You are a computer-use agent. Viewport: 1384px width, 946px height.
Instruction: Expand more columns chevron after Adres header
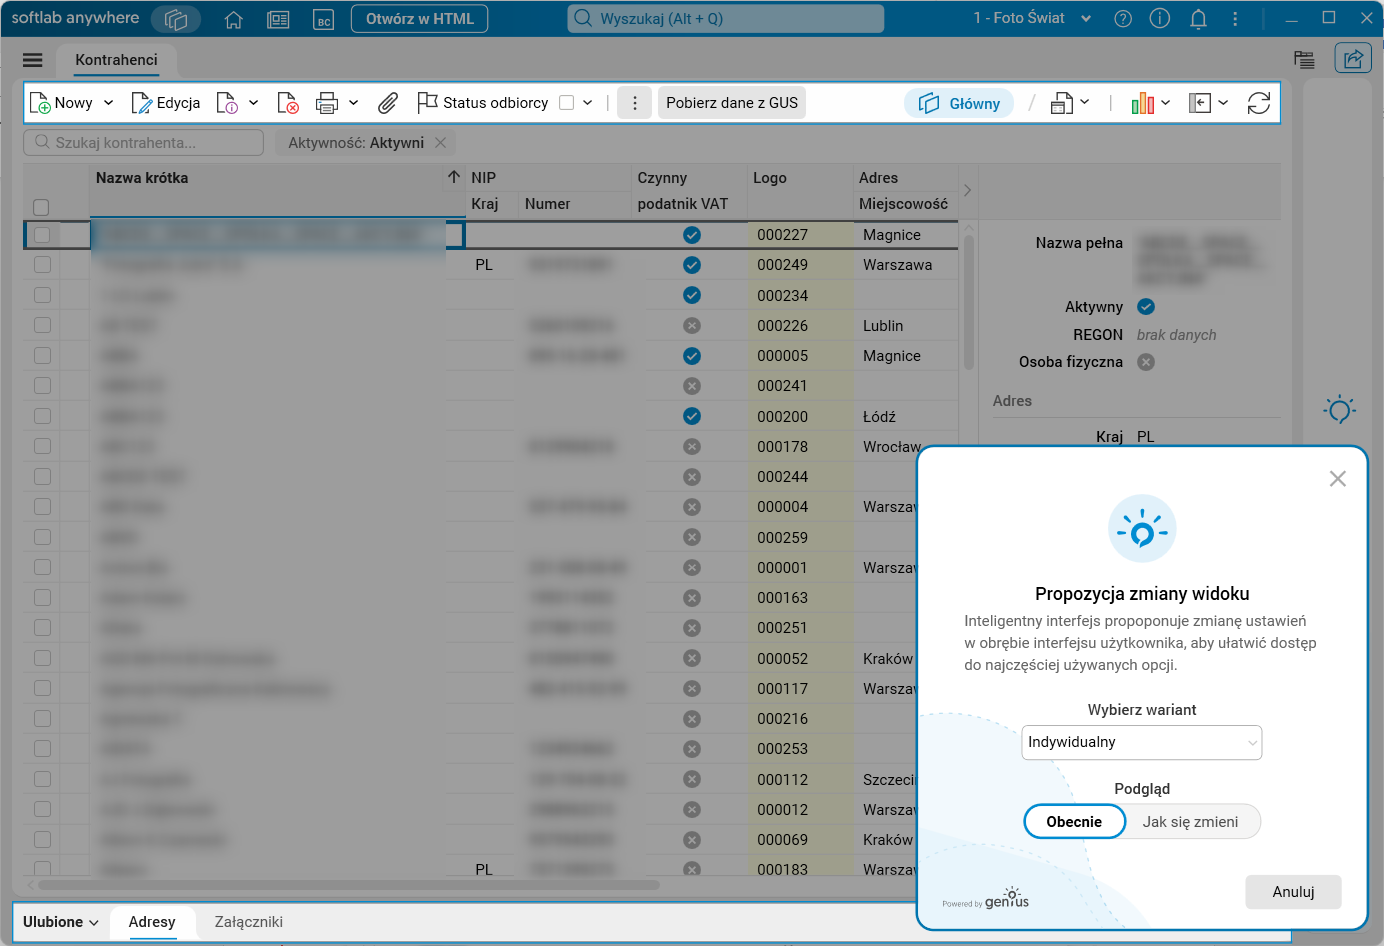pyautogui.click(x=967, y=190)
